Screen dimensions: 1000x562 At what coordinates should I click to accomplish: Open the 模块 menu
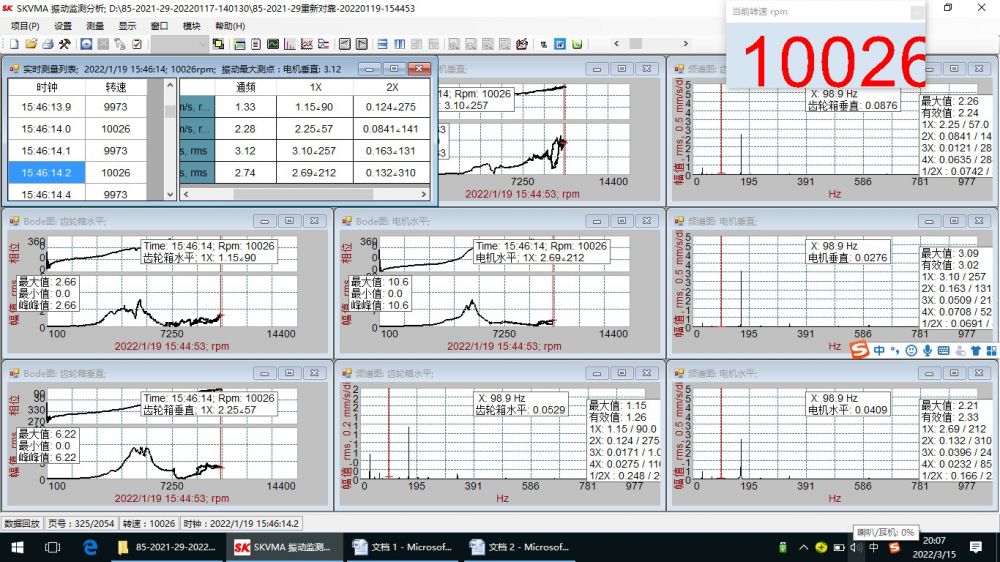point(191,26)
